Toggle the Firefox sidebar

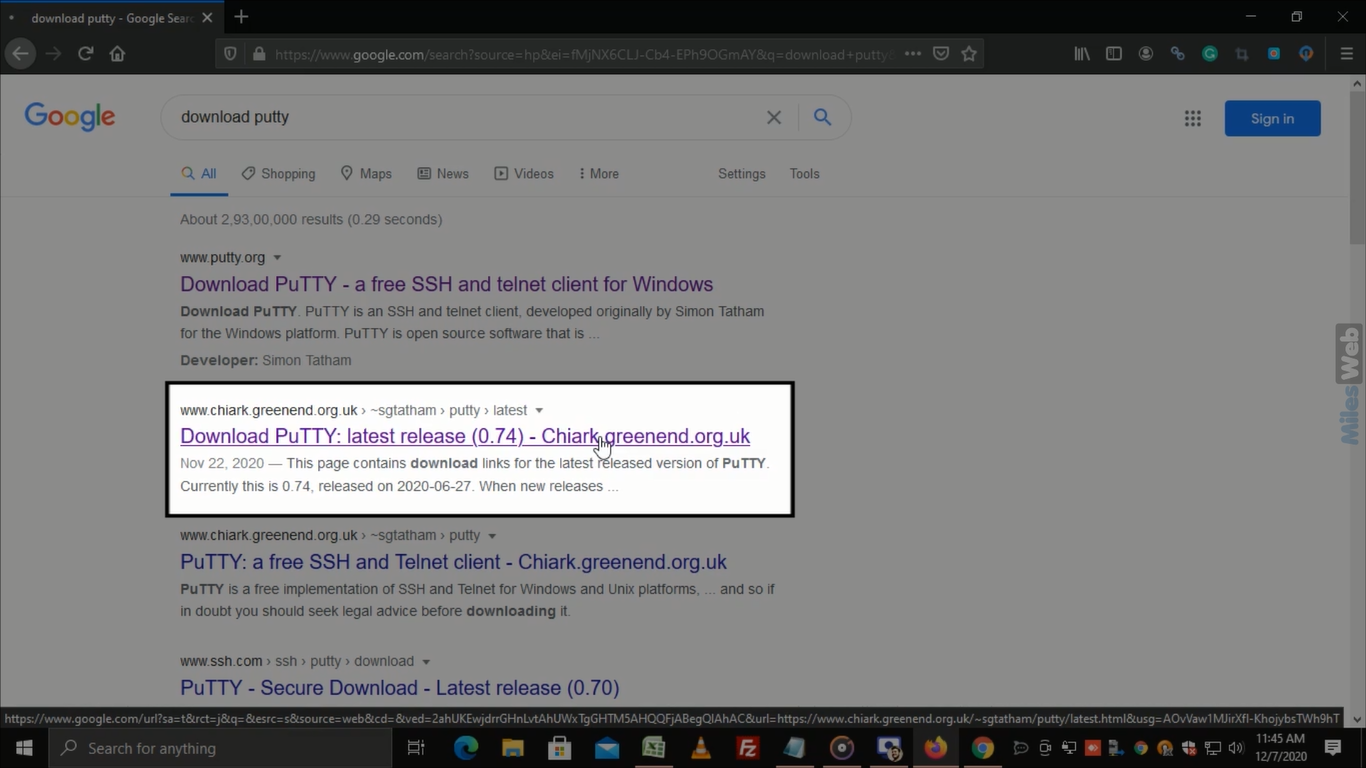coord(1113,54)
